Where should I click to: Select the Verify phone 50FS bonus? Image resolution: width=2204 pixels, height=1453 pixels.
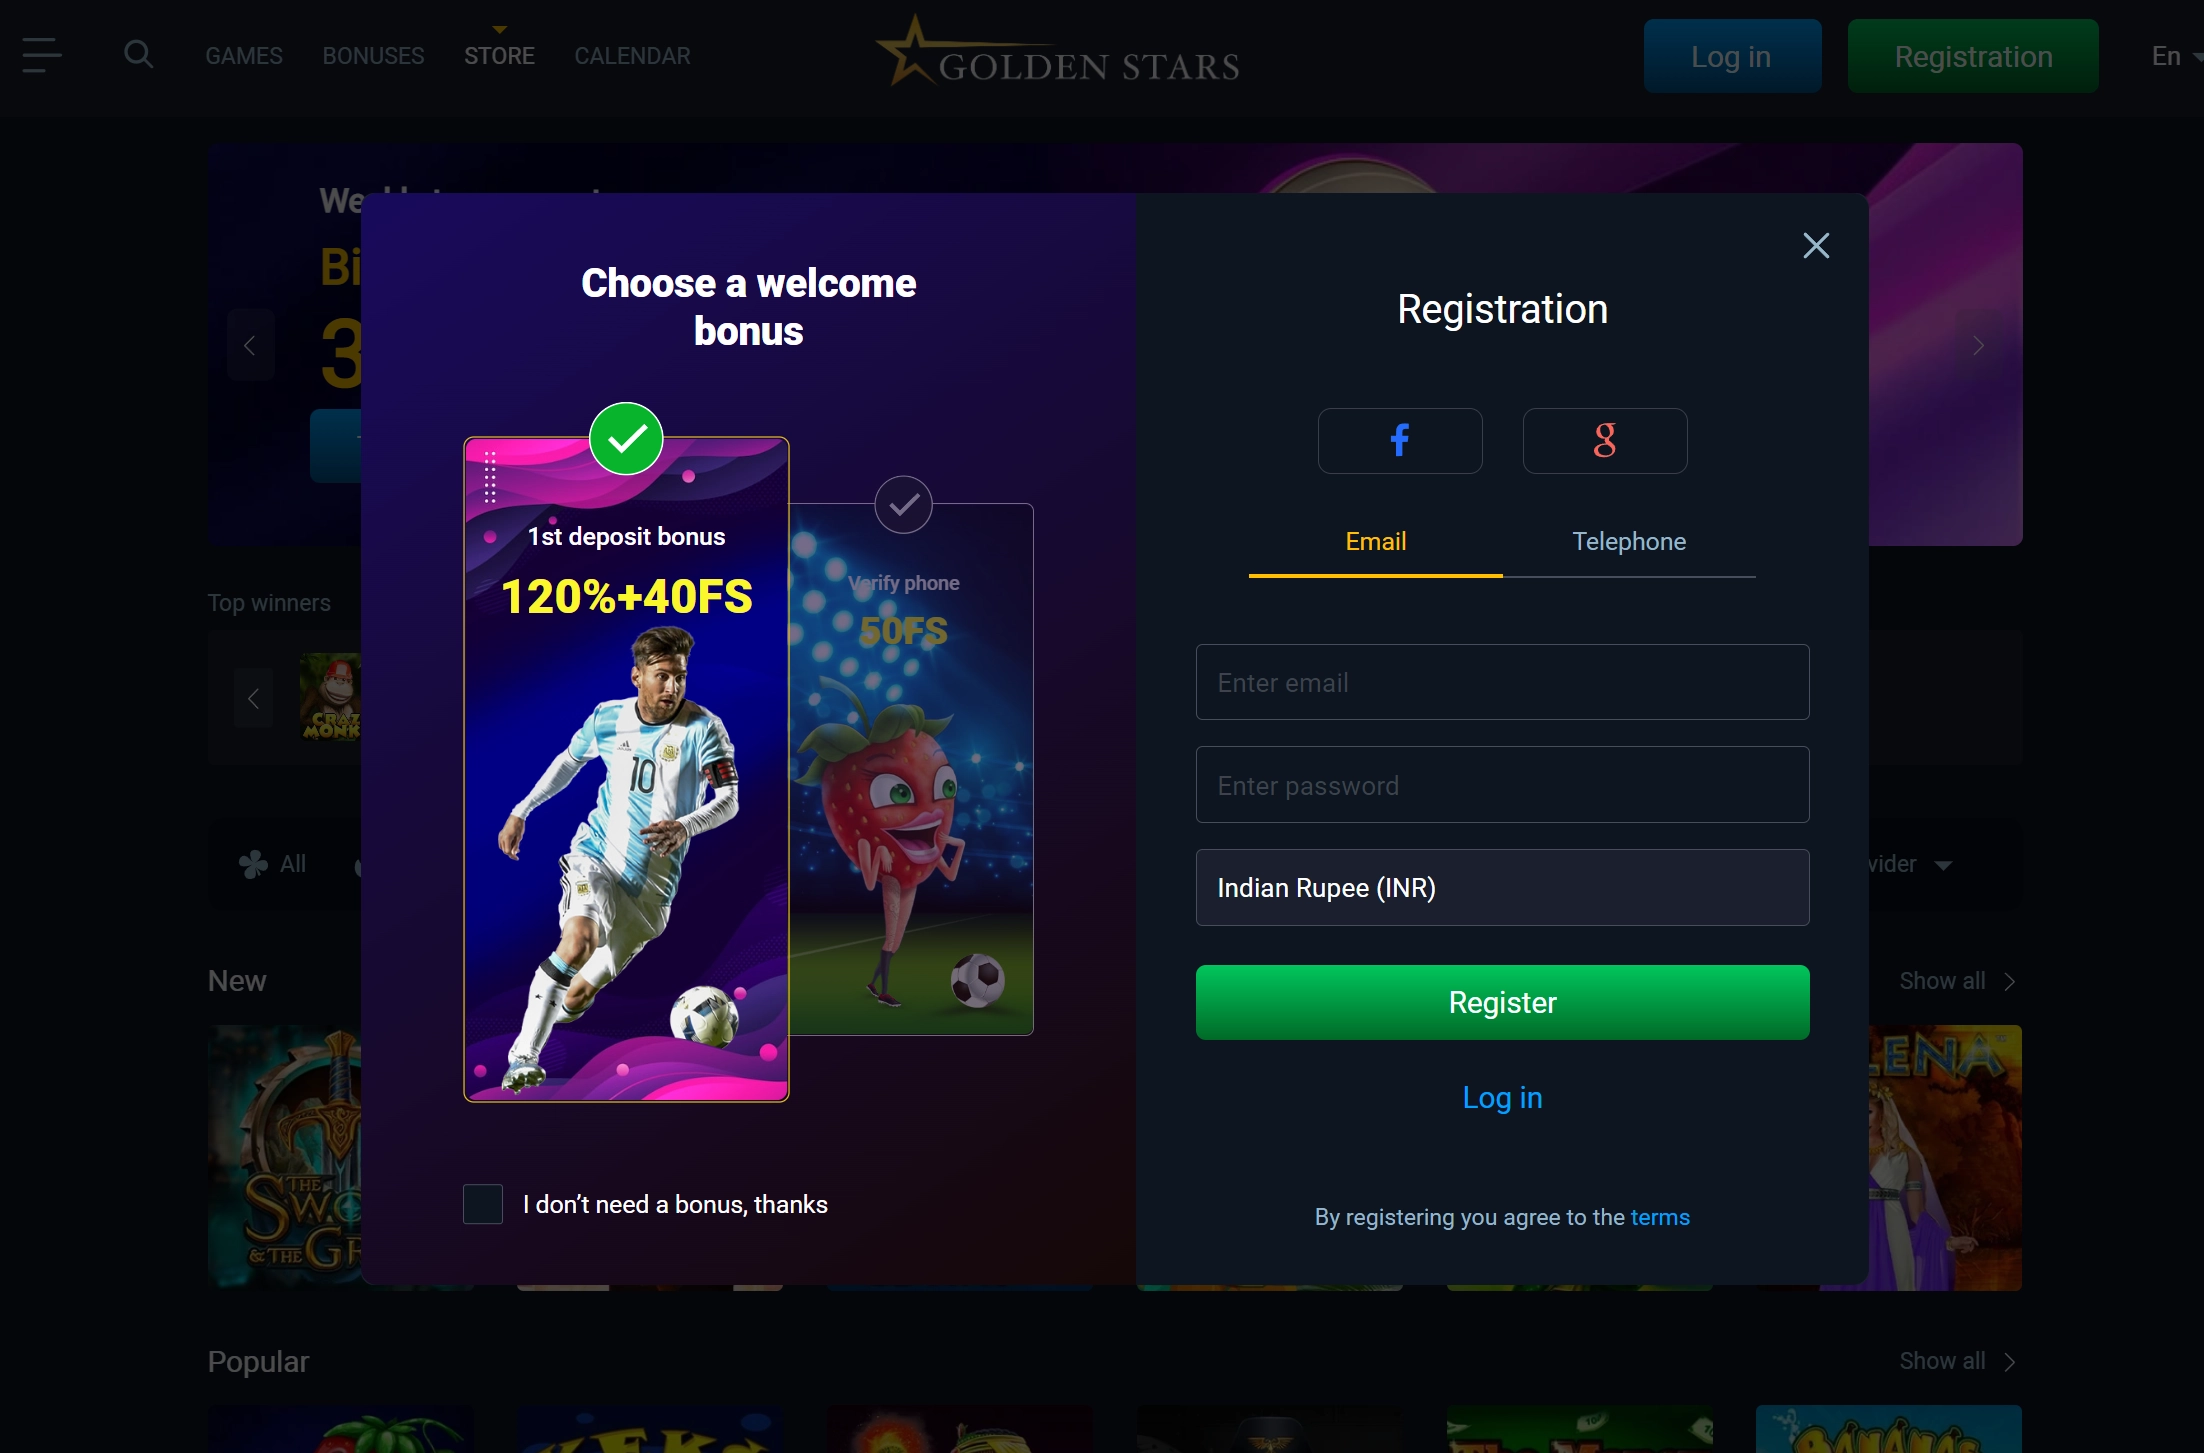[x=911, y=769]
